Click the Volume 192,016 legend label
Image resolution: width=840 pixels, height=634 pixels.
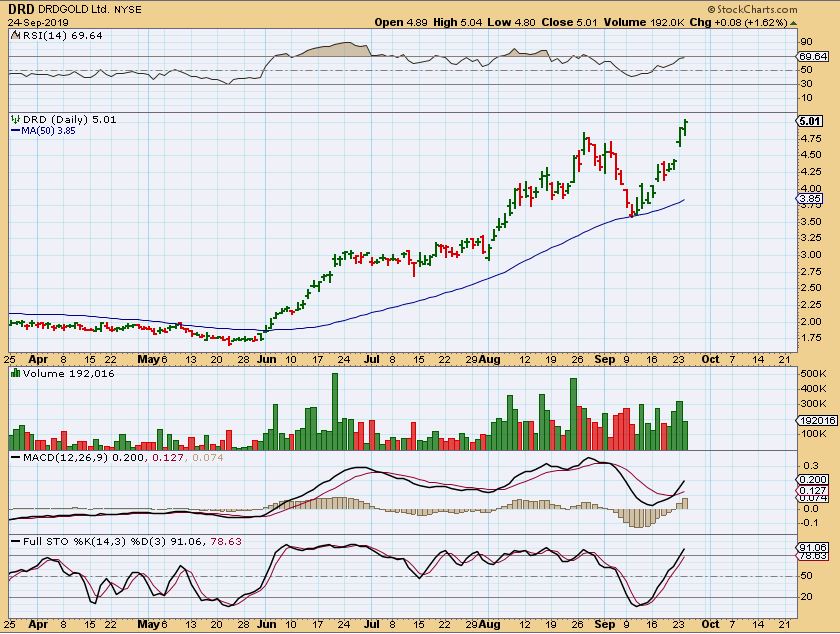pyautogui.click(x=69, y=374)
